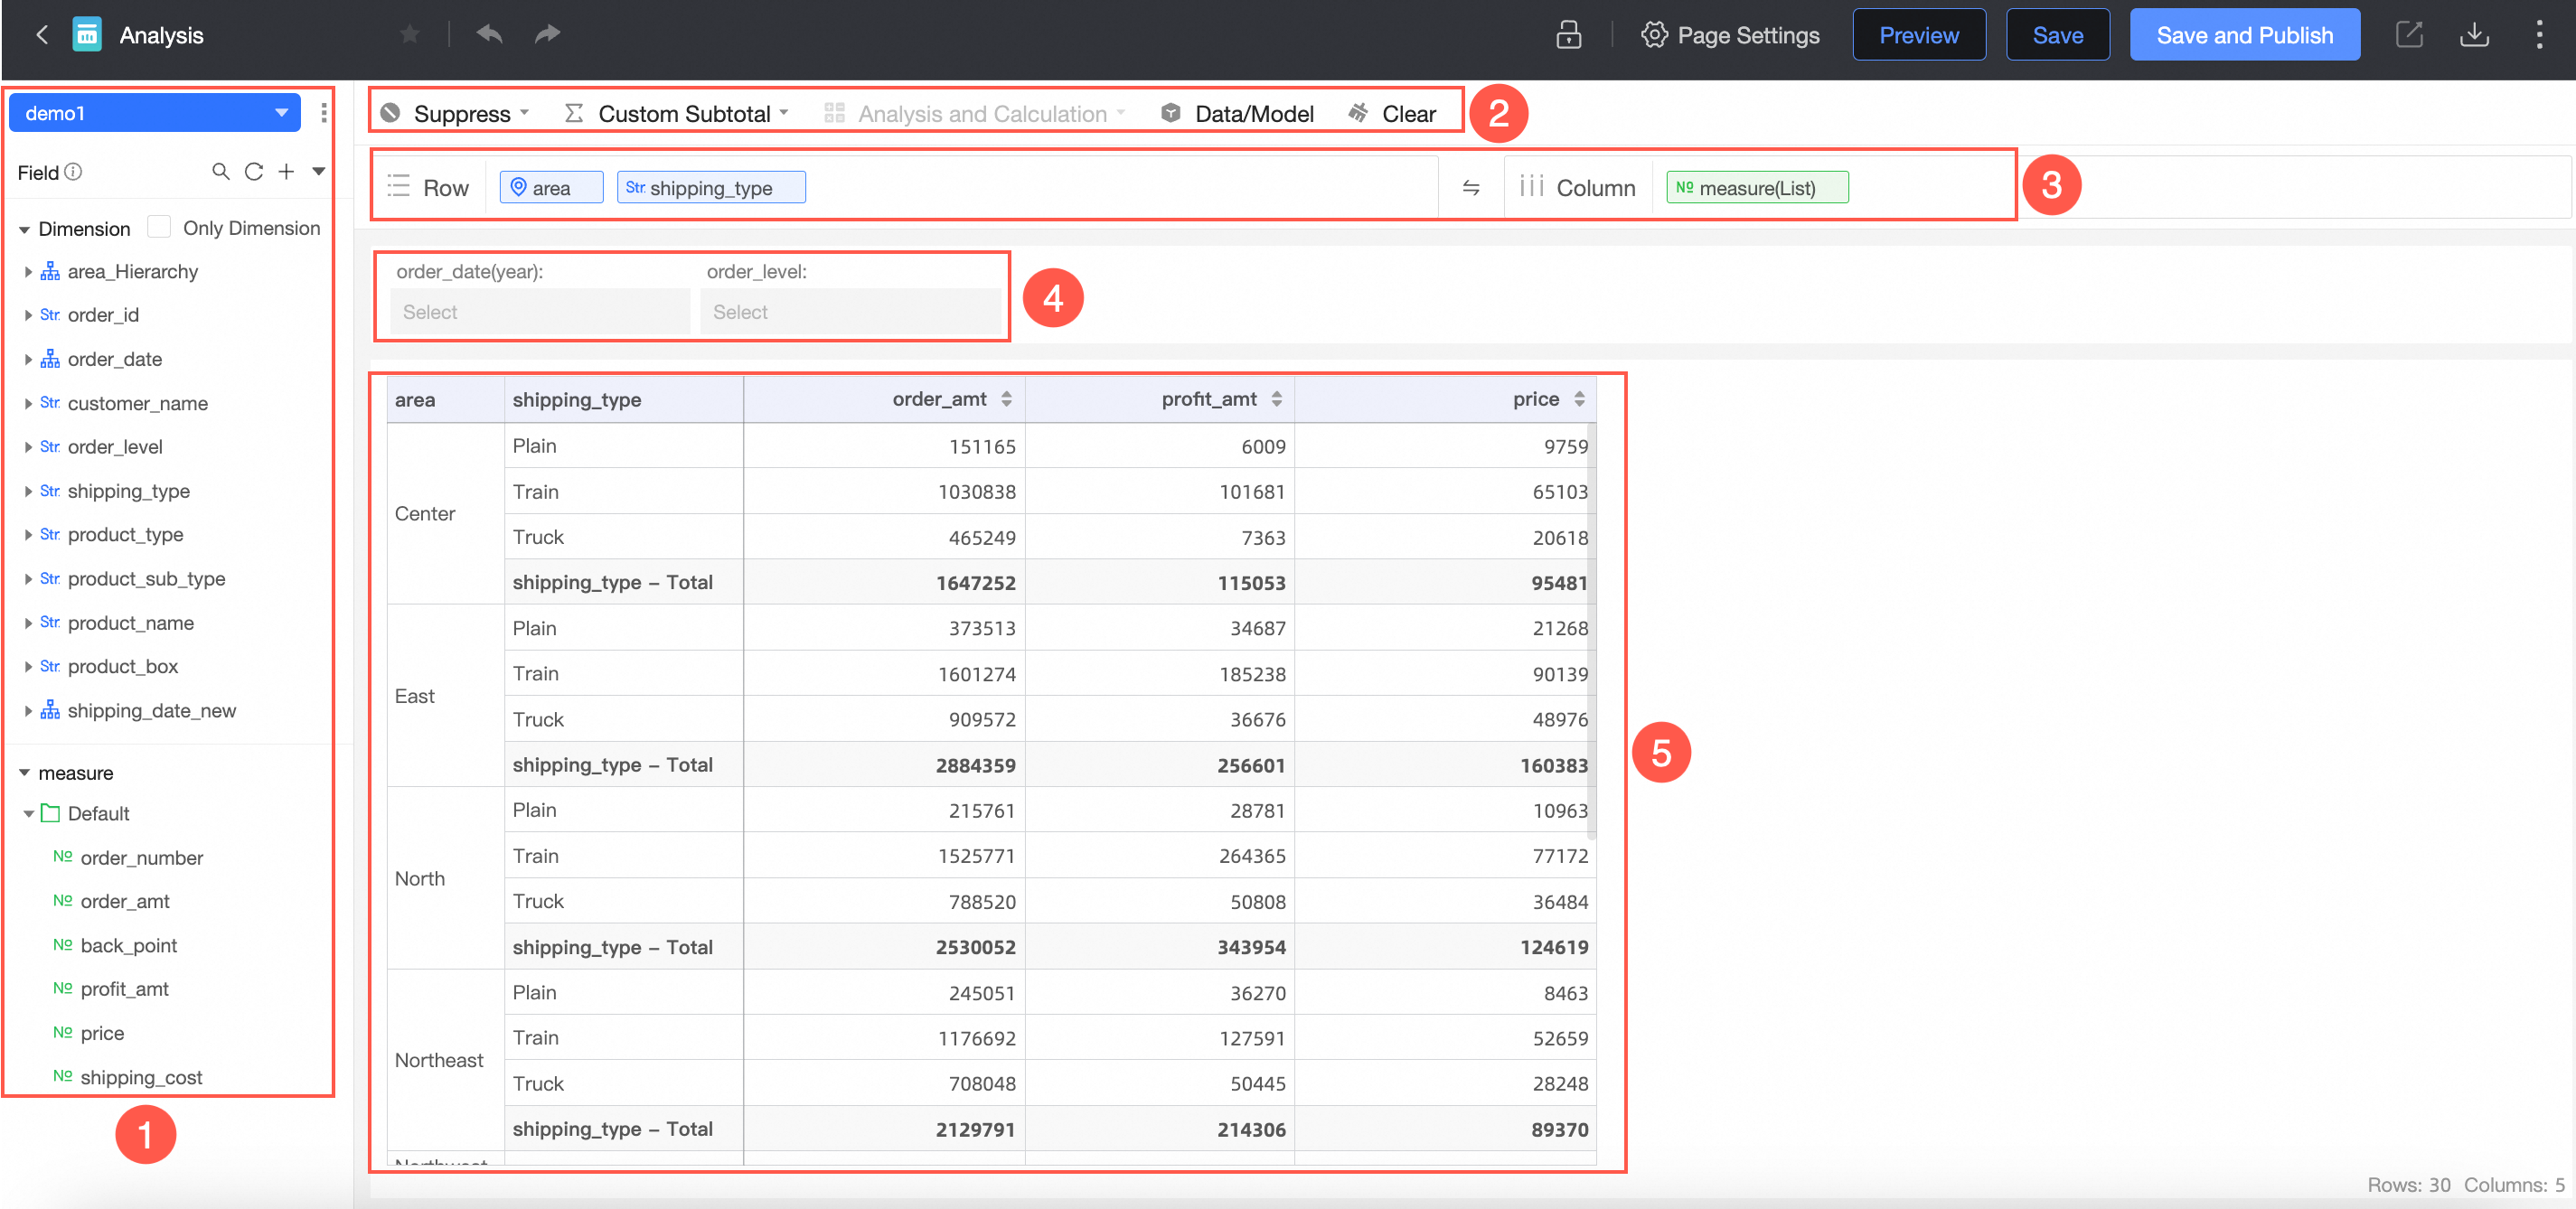Refresh the field list
This screenshot has width=2576, height=1209.
coord(254,172)
